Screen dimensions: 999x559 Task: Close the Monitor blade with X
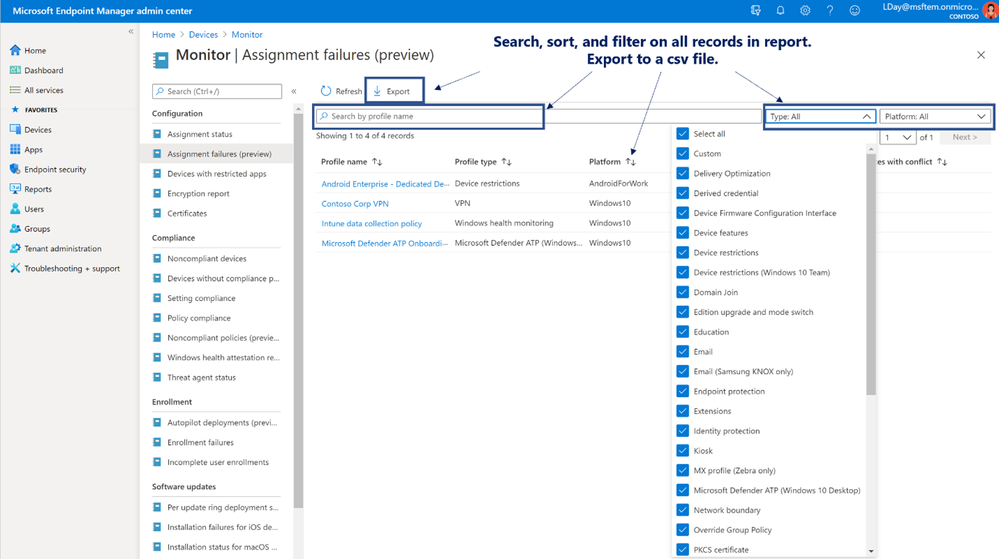pos(981,55)
